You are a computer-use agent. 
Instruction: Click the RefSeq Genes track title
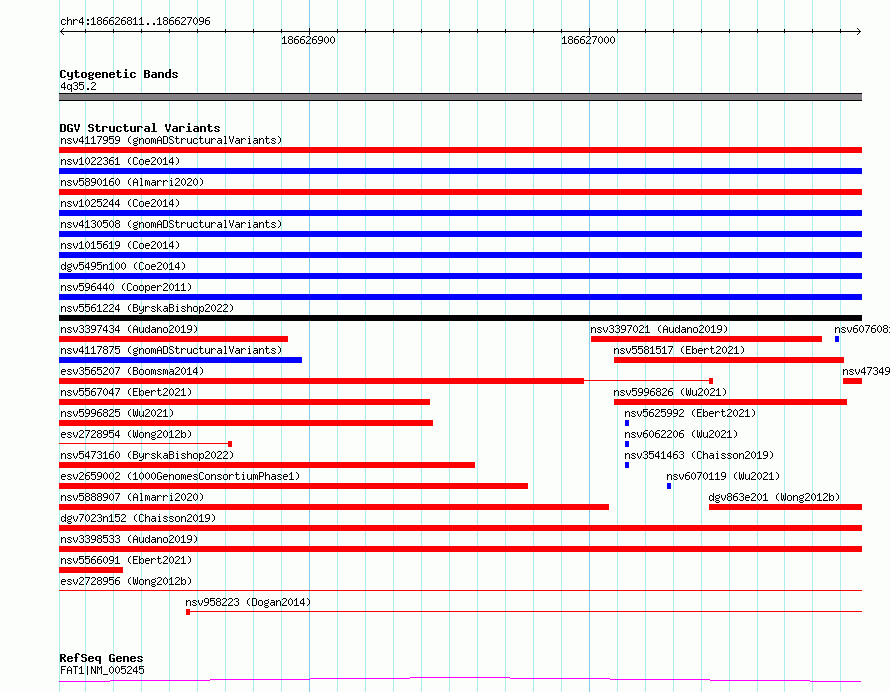101,658
